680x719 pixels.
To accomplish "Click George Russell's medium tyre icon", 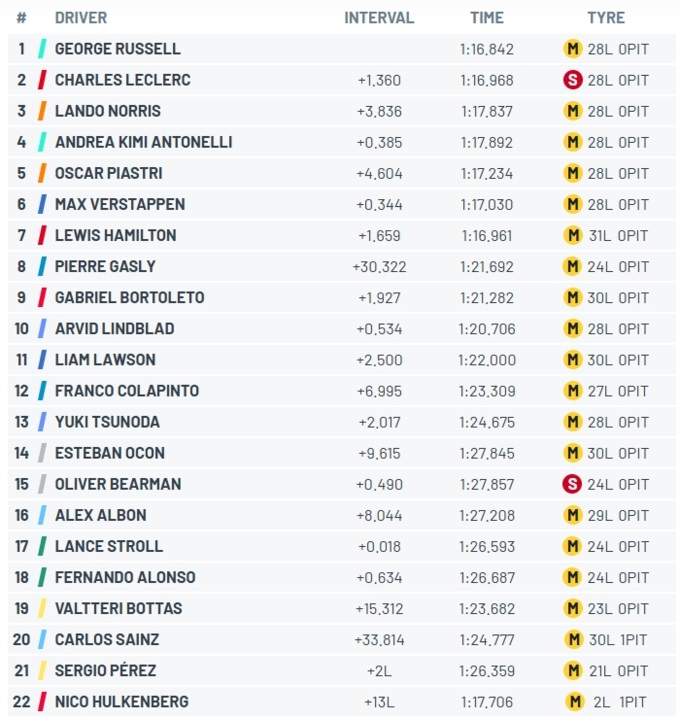I will pyautogui.click(x=573, y=49).
